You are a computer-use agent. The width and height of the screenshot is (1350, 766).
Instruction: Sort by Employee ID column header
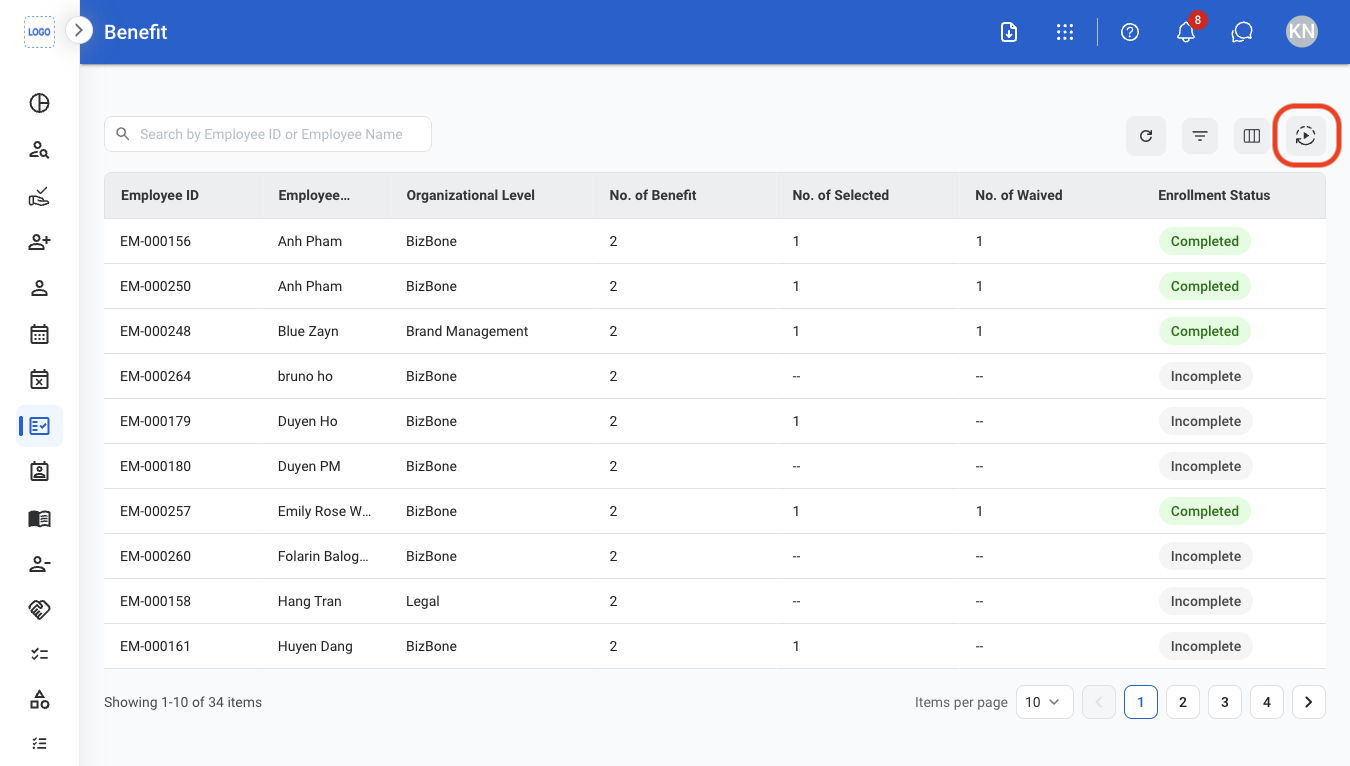pos(160,195)
